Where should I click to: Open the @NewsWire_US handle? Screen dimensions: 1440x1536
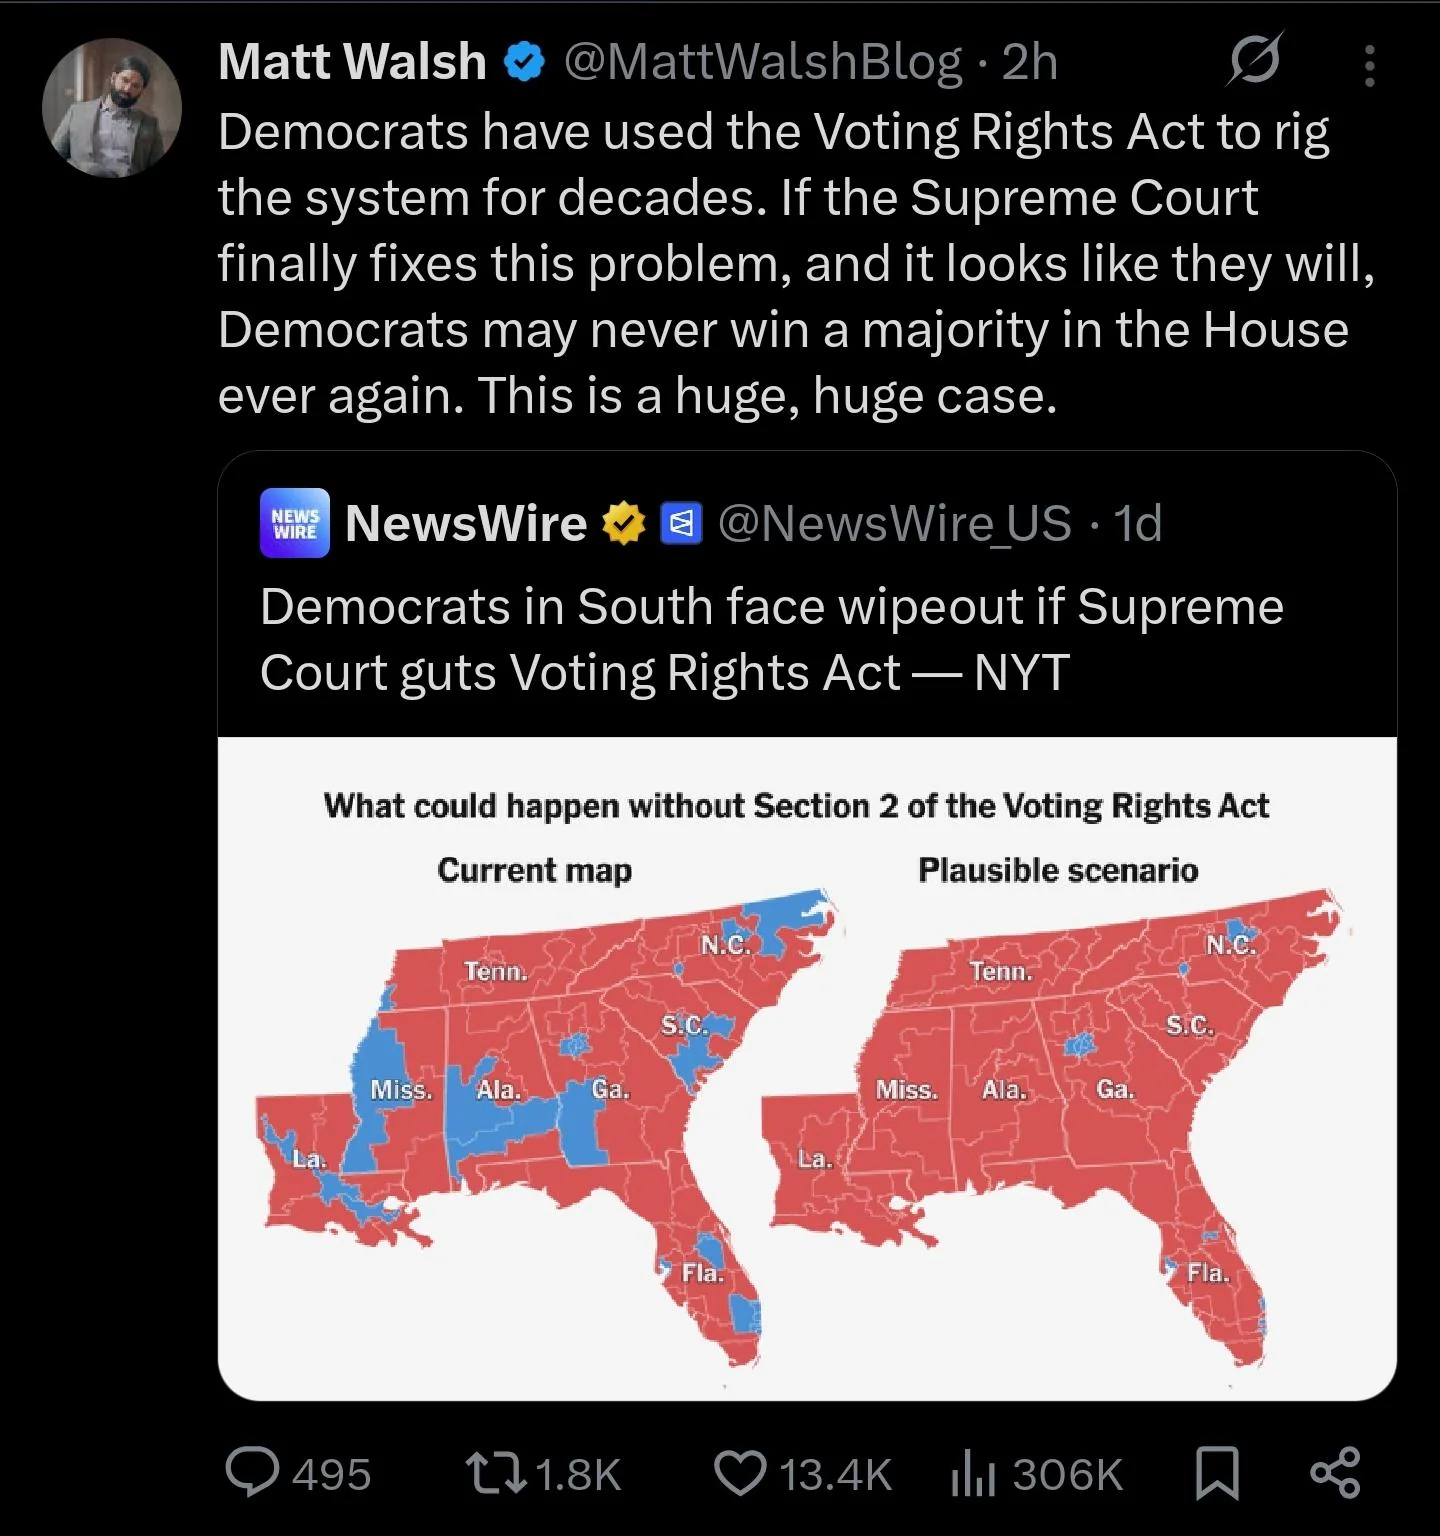[894, 523]
